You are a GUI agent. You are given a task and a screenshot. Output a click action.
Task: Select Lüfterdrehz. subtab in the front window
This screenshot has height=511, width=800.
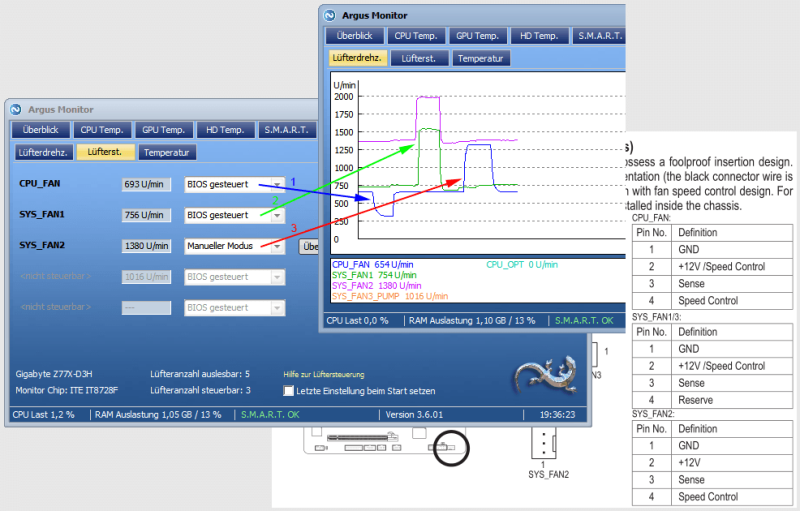358,58
